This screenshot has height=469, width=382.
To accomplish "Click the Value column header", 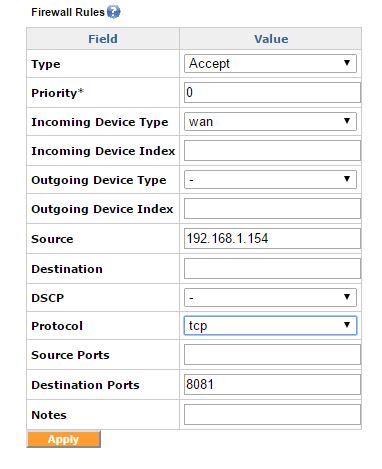I will pyautogui.click(x=271, y=39).
